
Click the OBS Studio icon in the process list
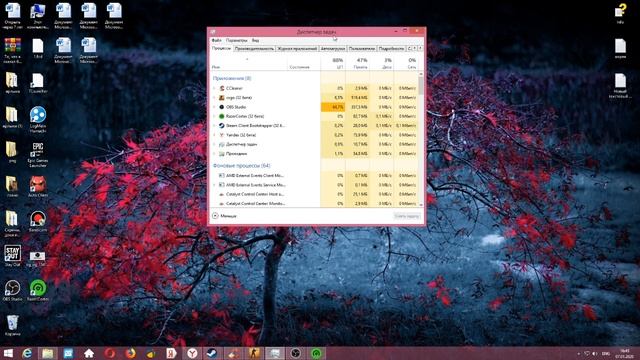click(222, 107)
